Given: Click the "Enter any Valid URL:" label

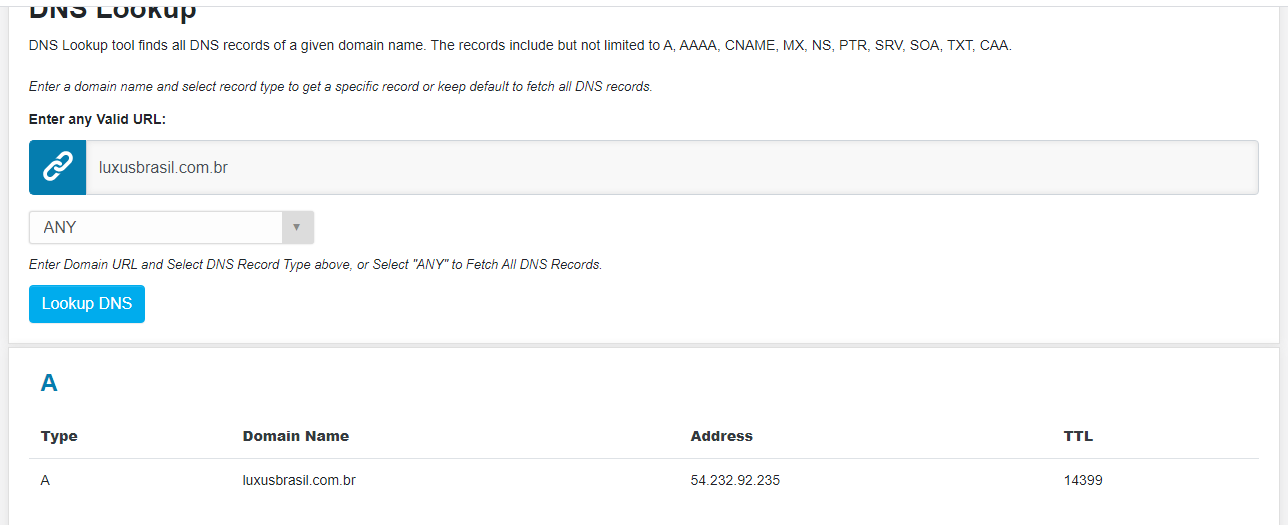Looking at the screenshot, I should (x=97, y=119).
